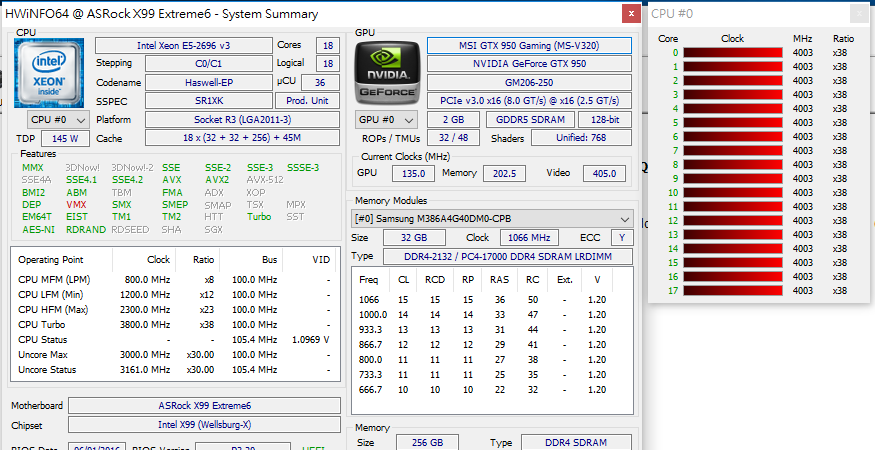Click the C0/C1 stepping field
This screenshot has height=450, width=875.
(x=209, y=64)
